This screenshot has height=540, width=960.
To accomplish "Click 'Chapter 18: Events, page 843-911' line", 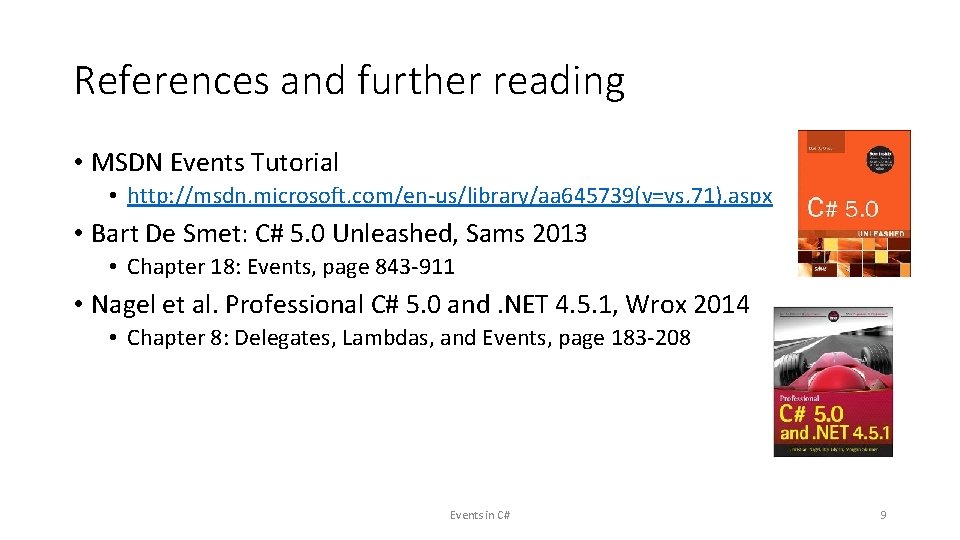I will click(291, 268).
